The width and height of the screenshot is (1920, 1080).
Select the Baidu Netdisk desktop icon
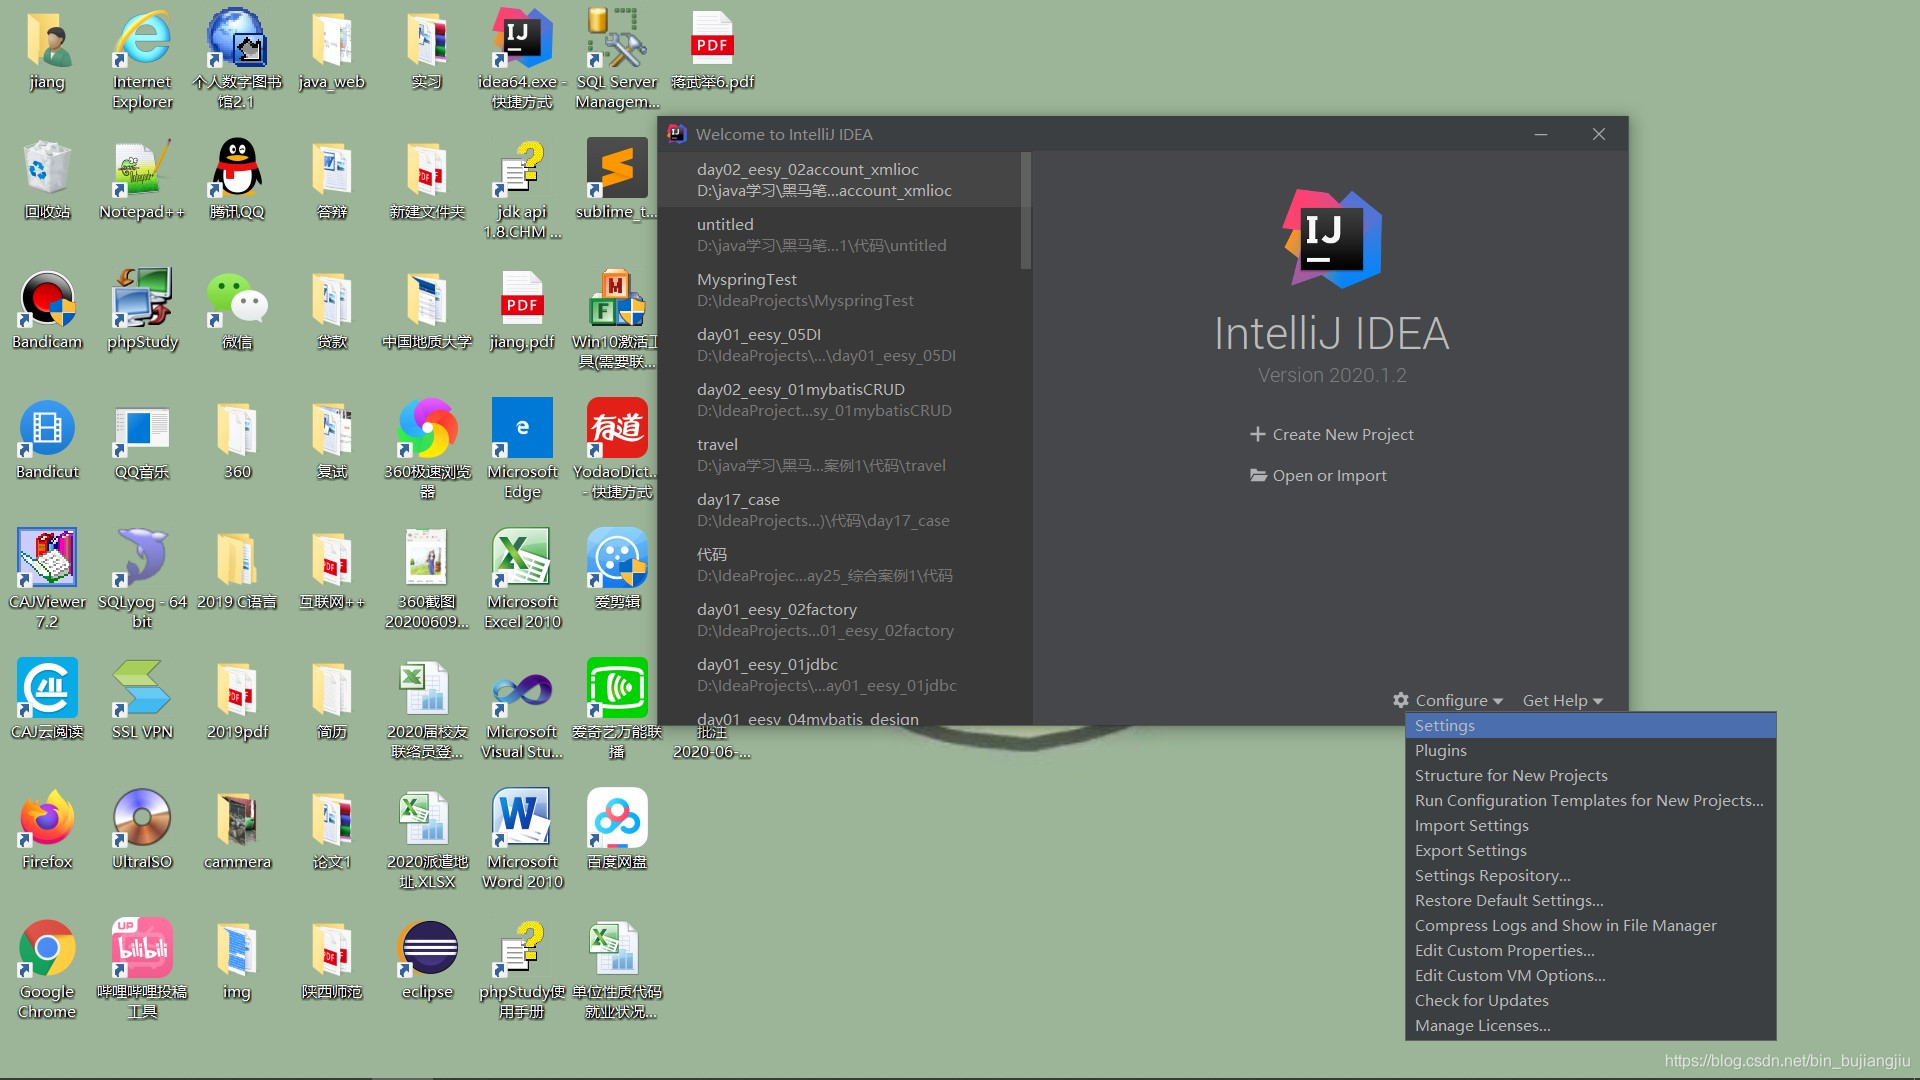[617, 830]
